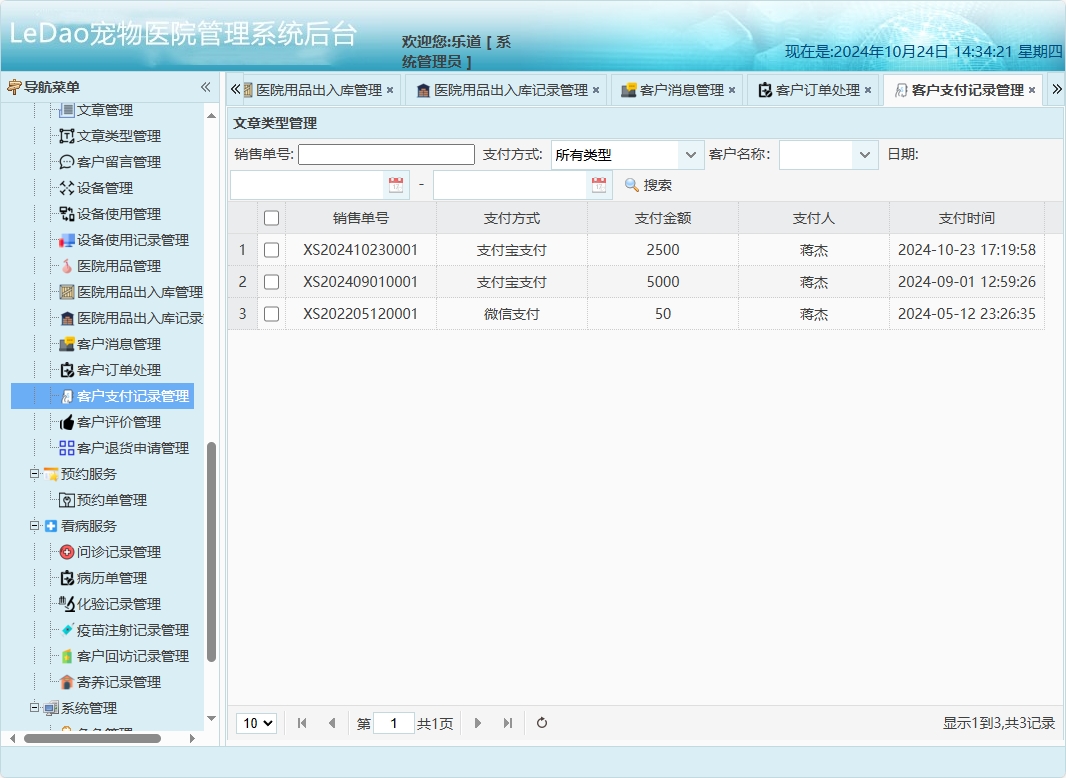Click the » icon to reveal hidden tabs
Viewport: 1066px width, 778px height.
tap(1055, 89)
